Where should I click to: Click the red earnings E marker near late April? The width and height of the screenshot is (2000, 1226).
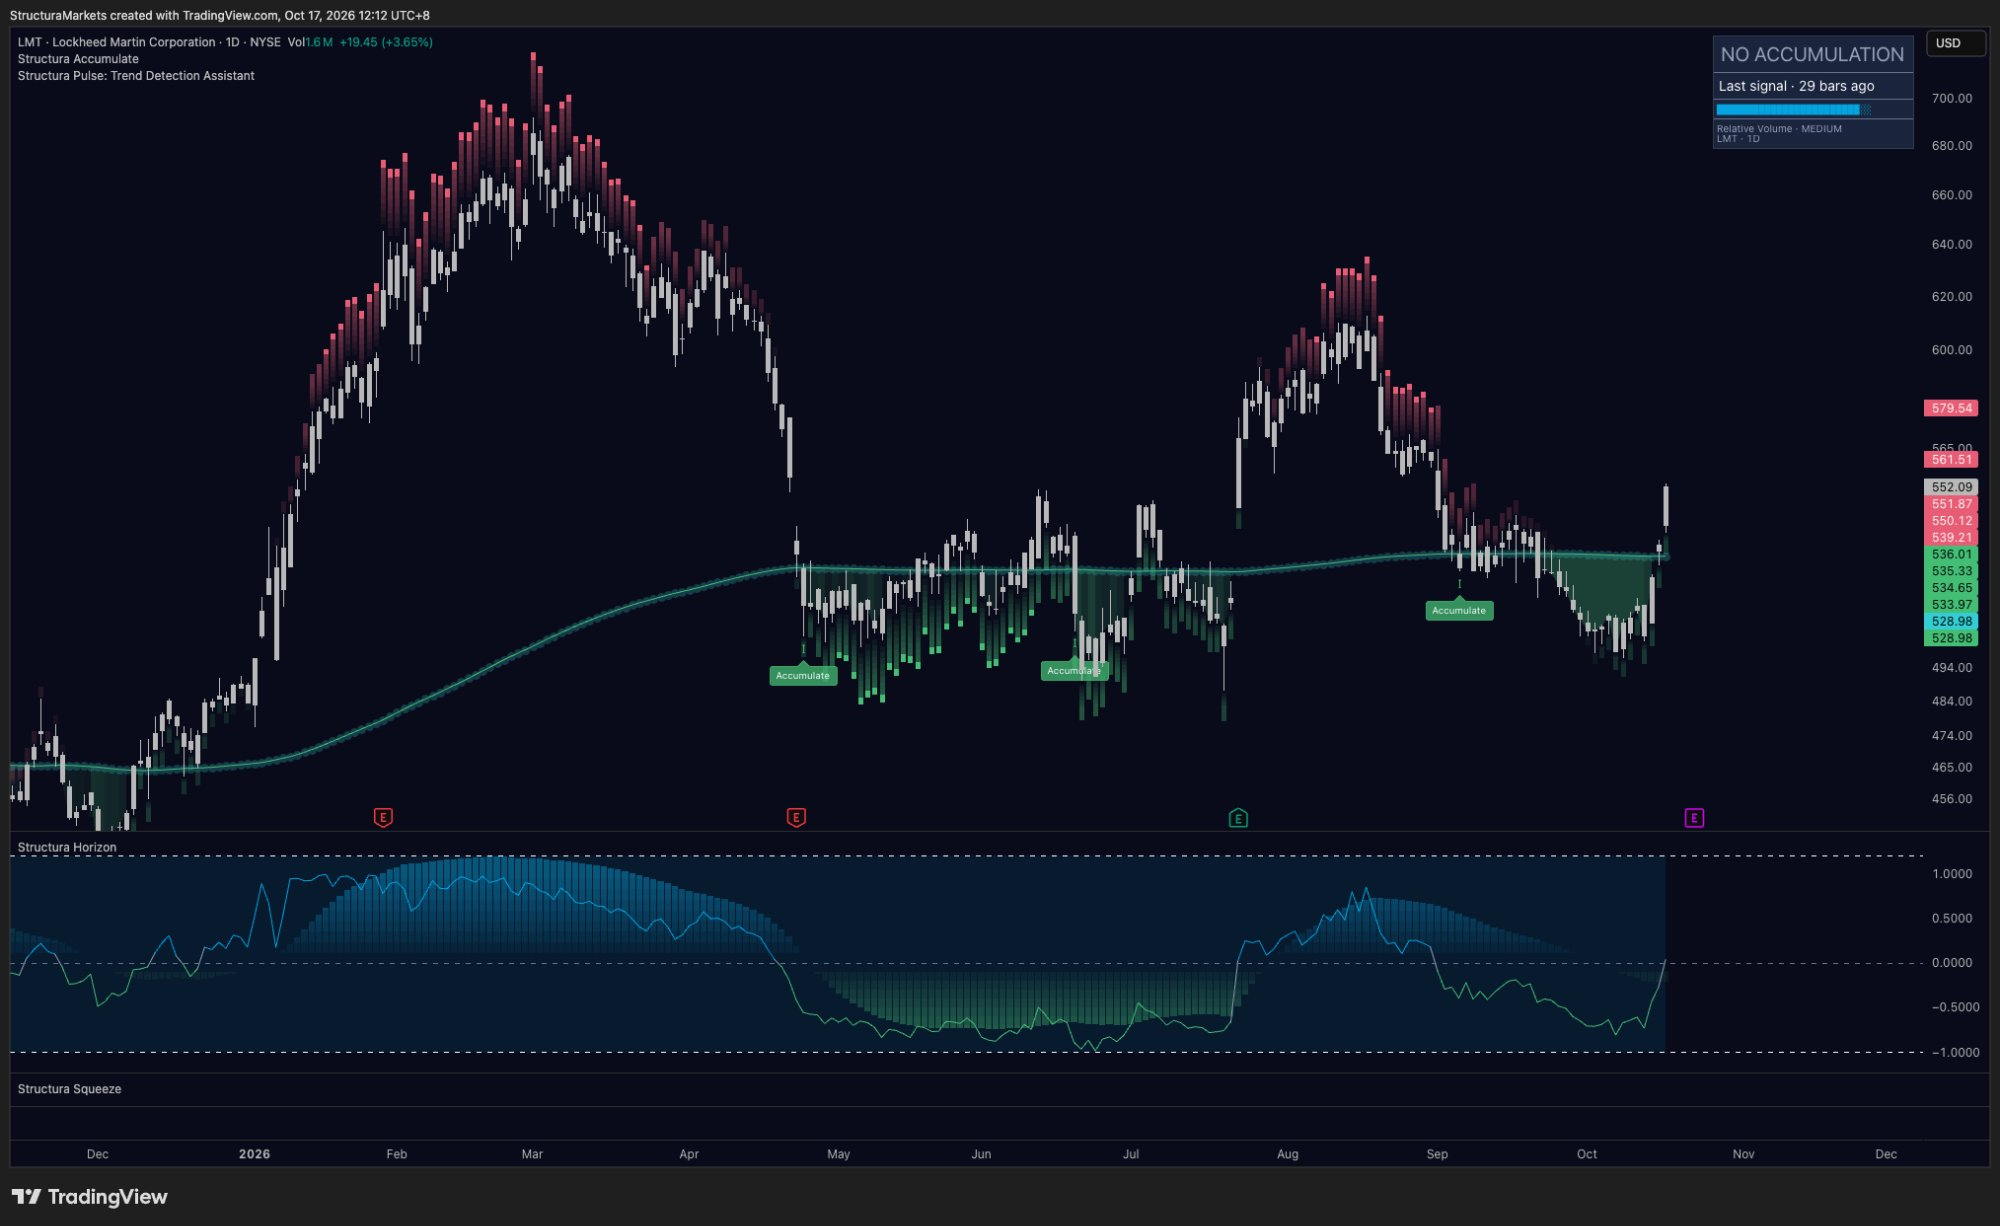796,818
